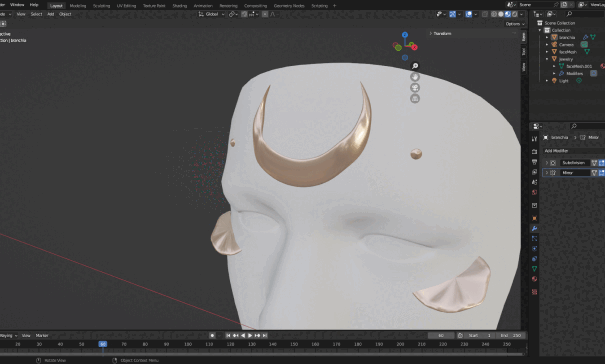Click the Add Modifier button
This screenshot has height=364, width=605.
(x=573, y=151)
